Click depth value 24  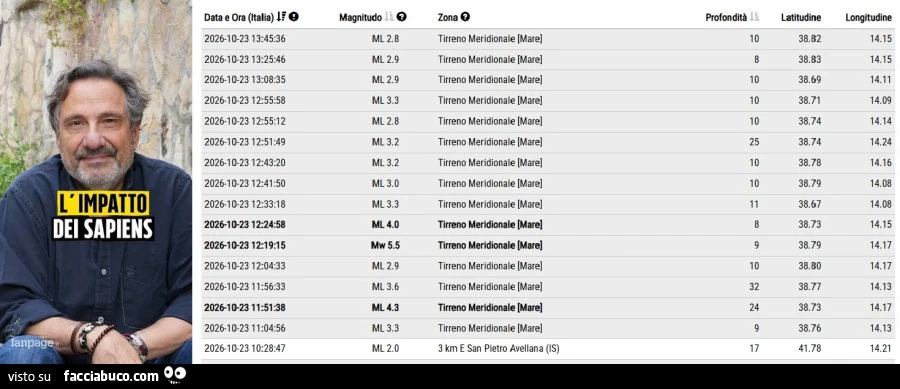pyautogui.click(x=754, y=308)
